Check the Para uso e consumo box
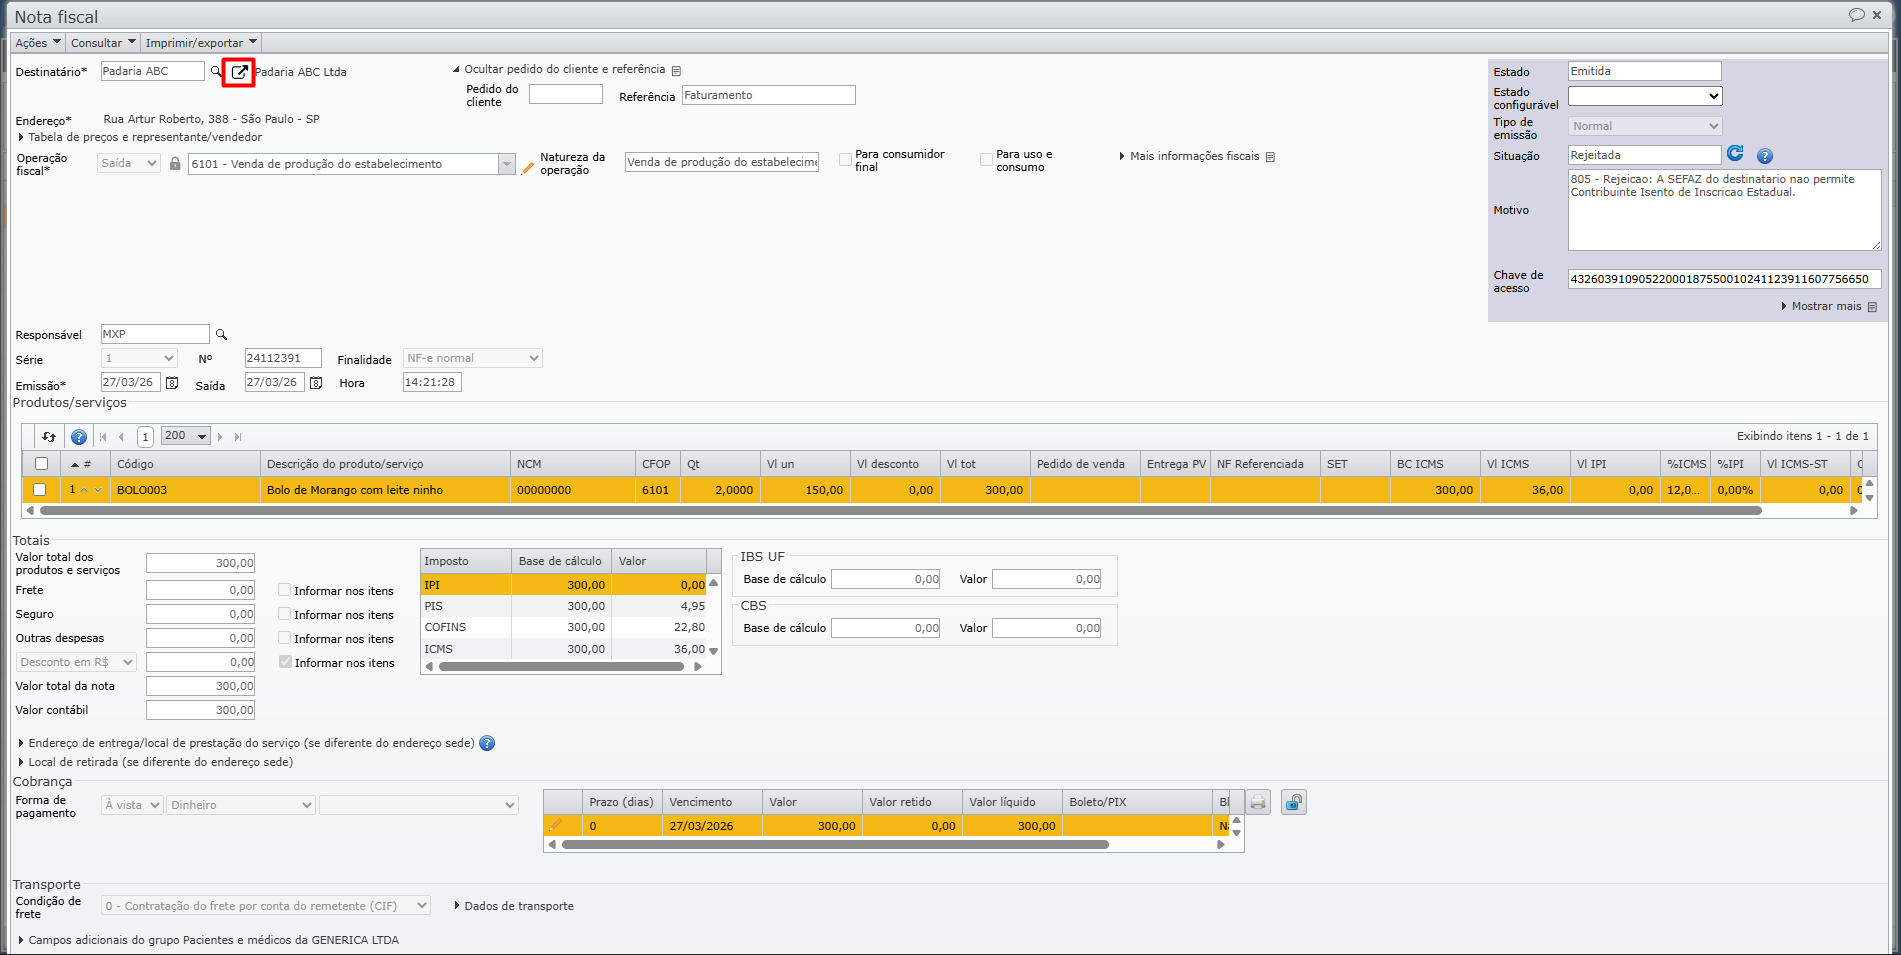This screenshot has height=955, width=1901. (987, 160)
